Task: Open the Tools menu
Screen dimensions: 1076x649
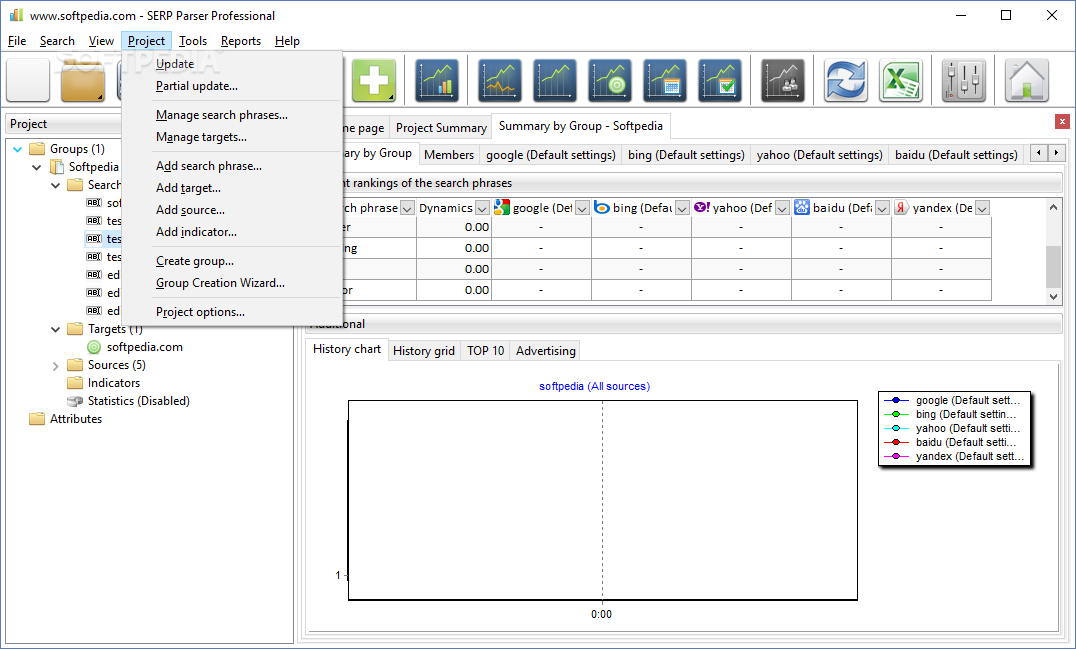Action: [x=193, y=41]
